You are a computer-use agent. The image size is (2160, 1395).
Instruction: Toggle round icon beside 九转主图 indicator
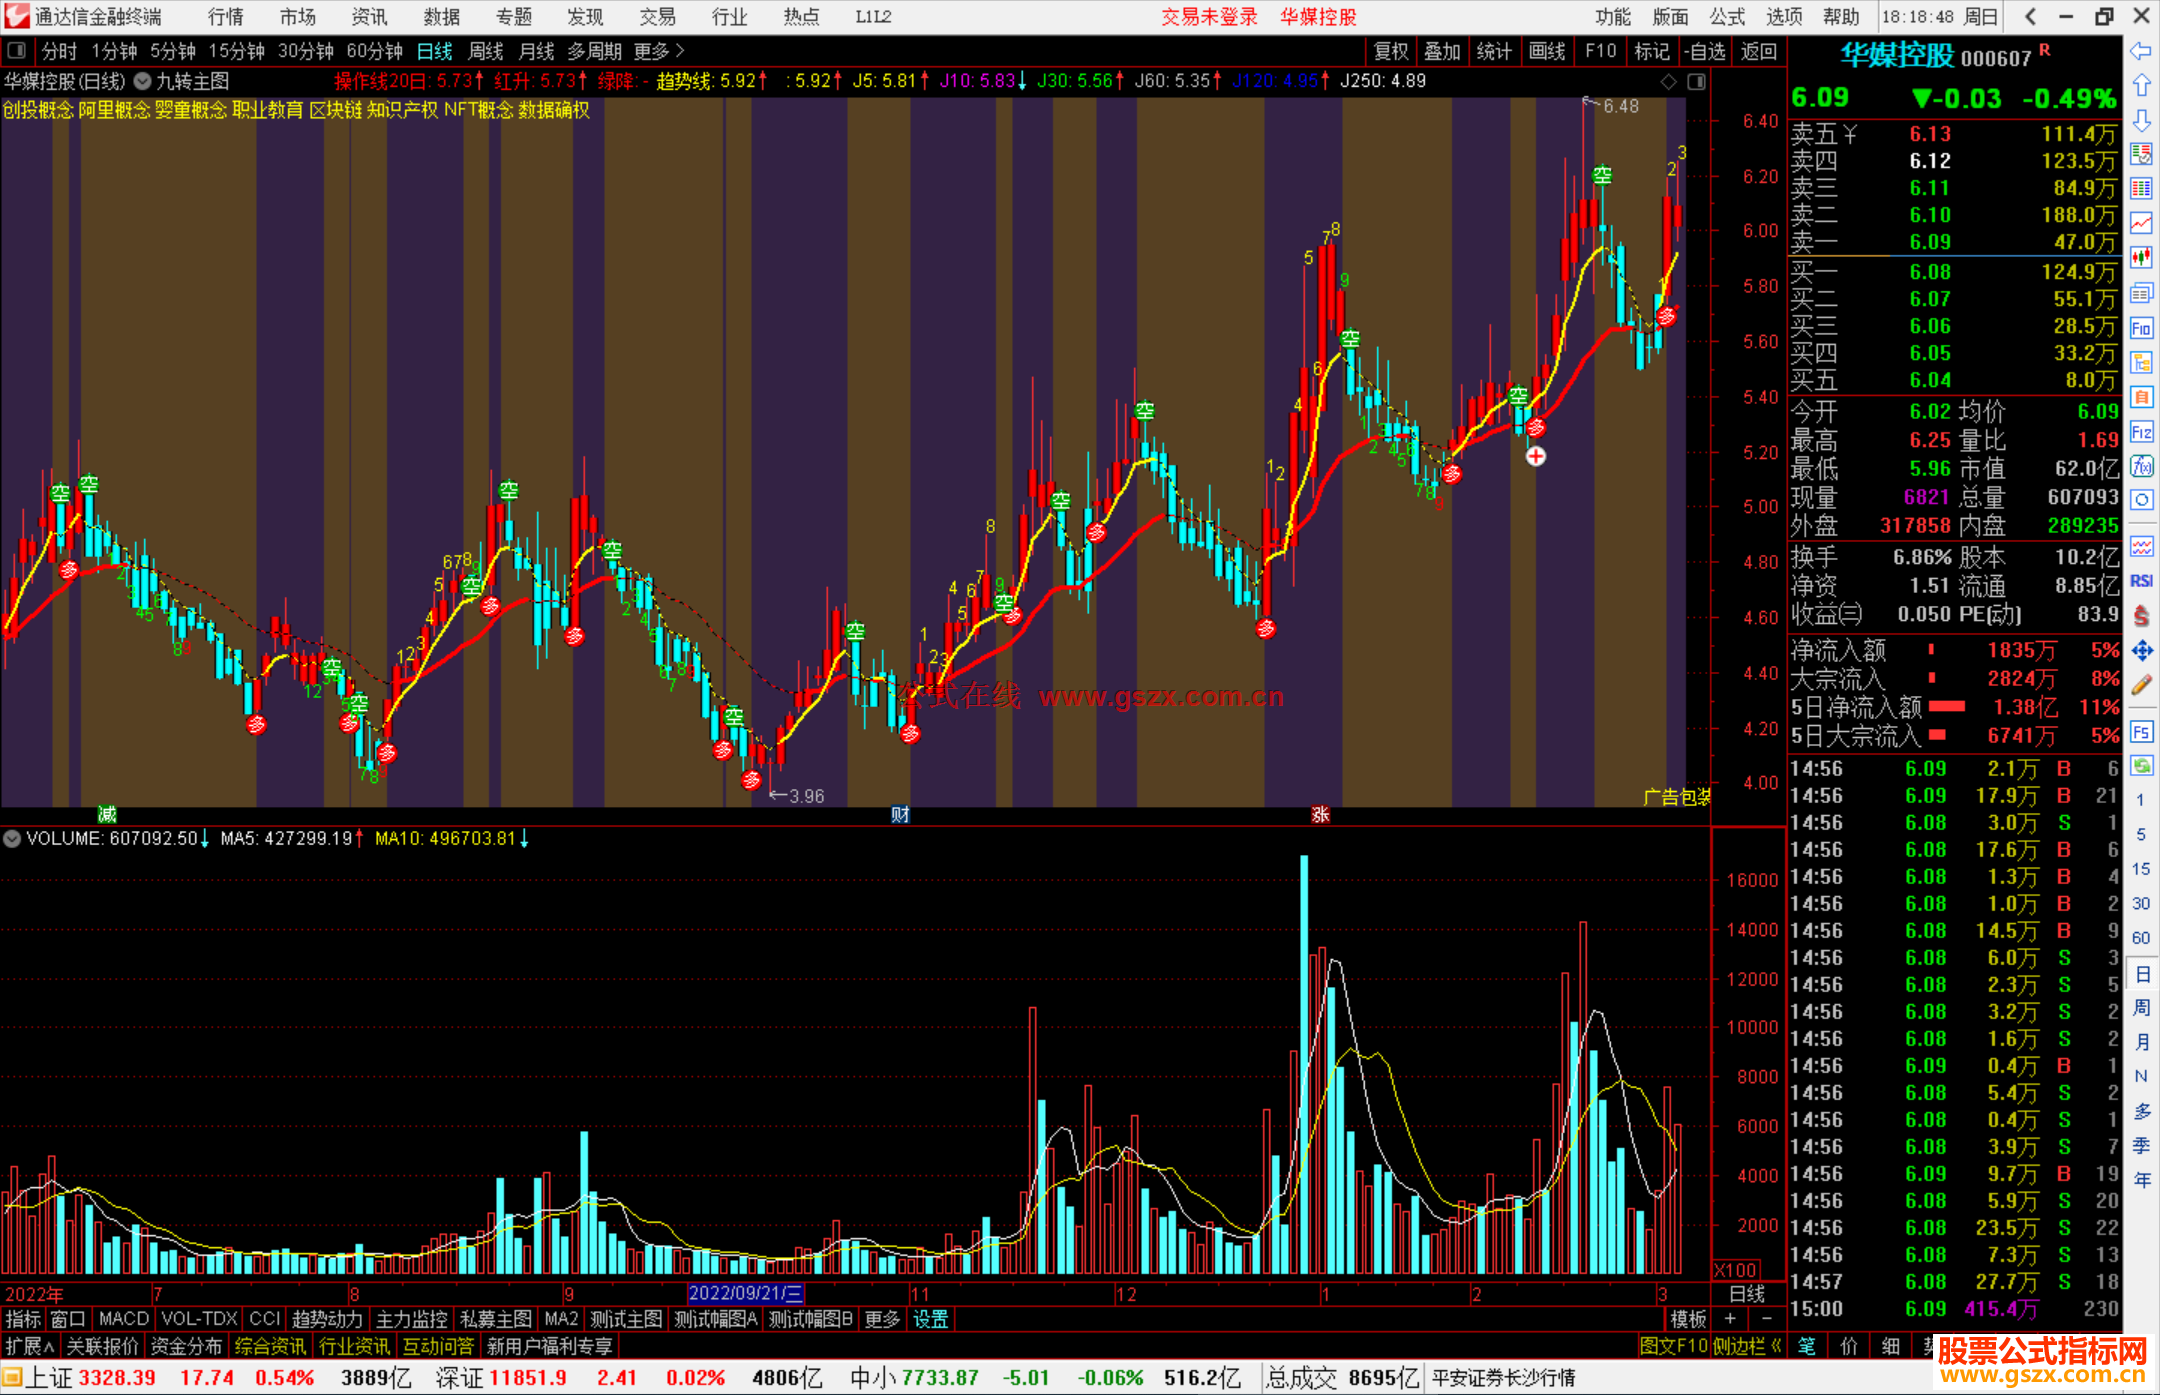click(x=143, y=81)
